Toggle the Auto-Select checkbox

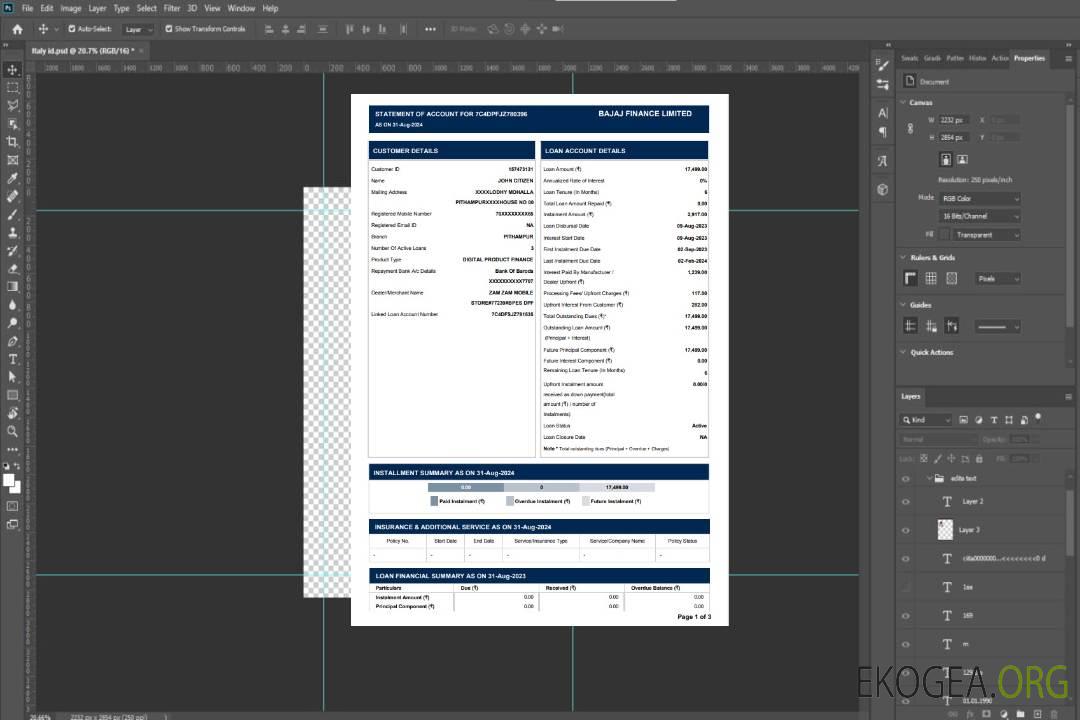(x=72, y=29)
